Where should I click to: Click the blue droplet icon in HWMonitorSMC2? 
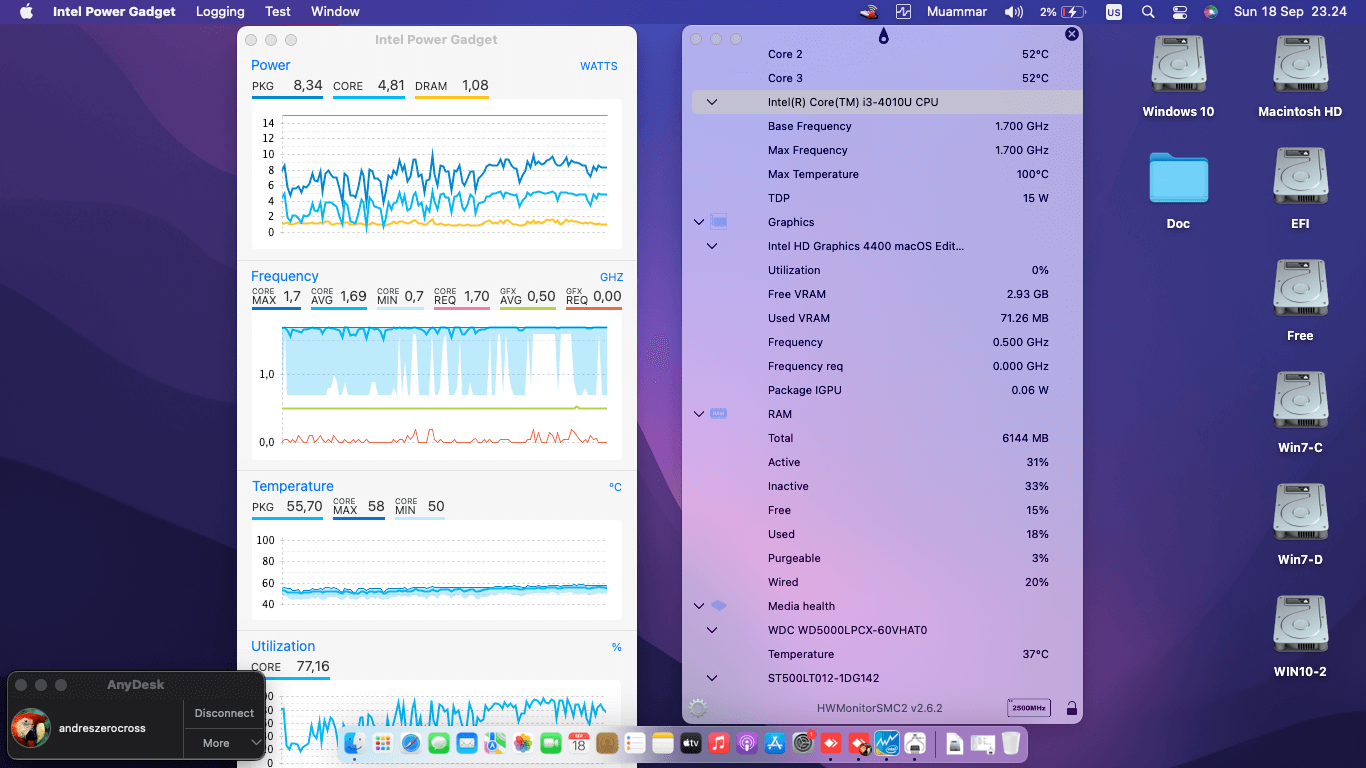tap(883, 37)
